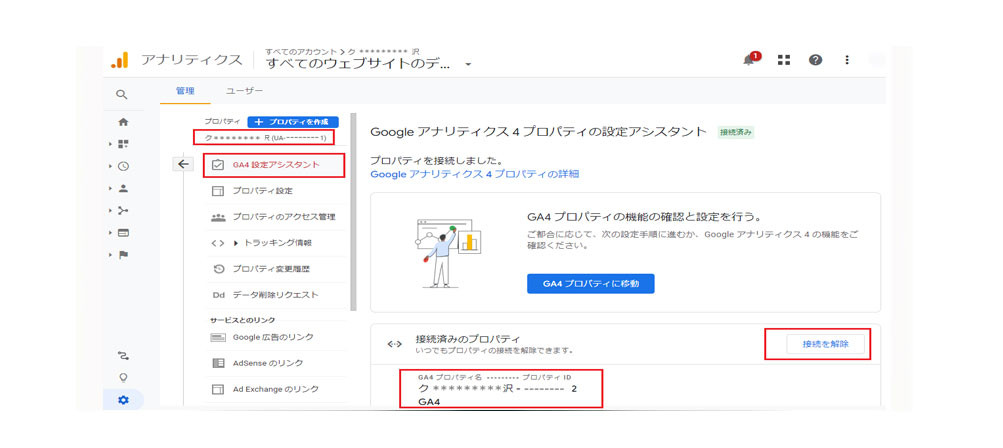Click the Google Analytics logo
The image size is (1003, 448).
(x=120, y=61)
